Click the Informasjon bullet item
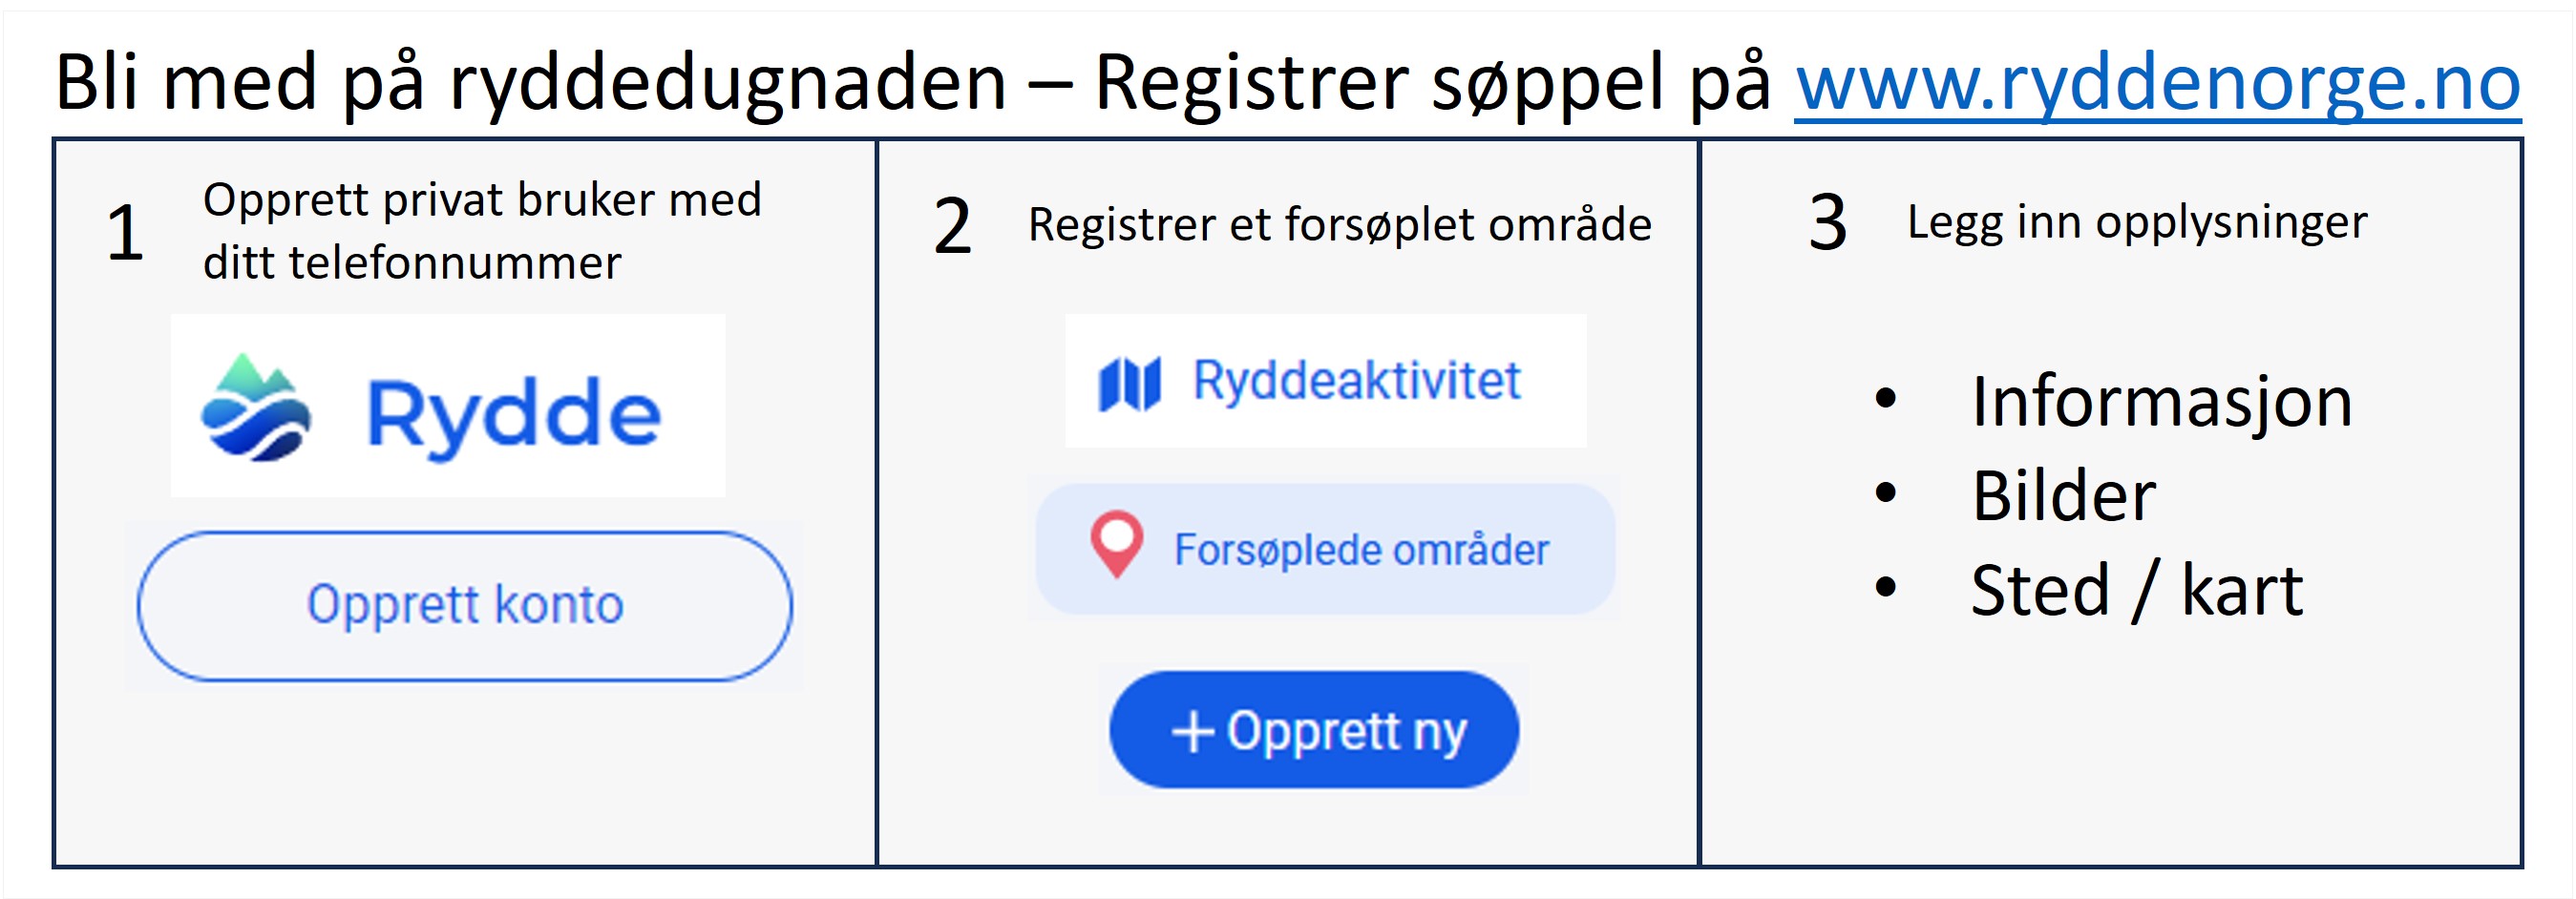The width and height of the screenshot is (2576, 899). (x=2161, y=402)
